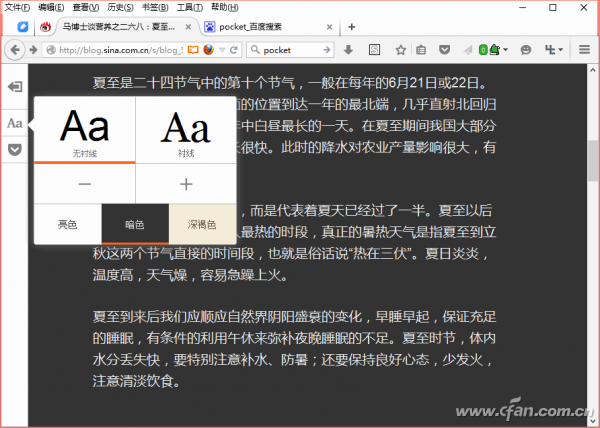The image size is (600, 428).
Task: Expand dropdown beside green bell icon
Action: click(505, 50)
